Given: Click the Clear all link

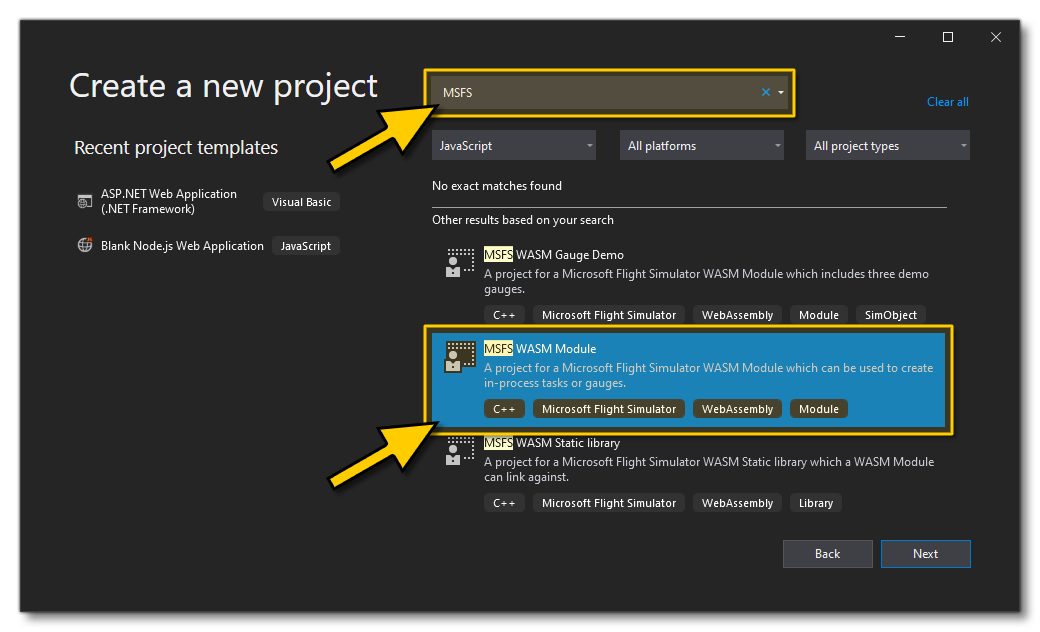Looking at the screenshot, I should 947,102.
